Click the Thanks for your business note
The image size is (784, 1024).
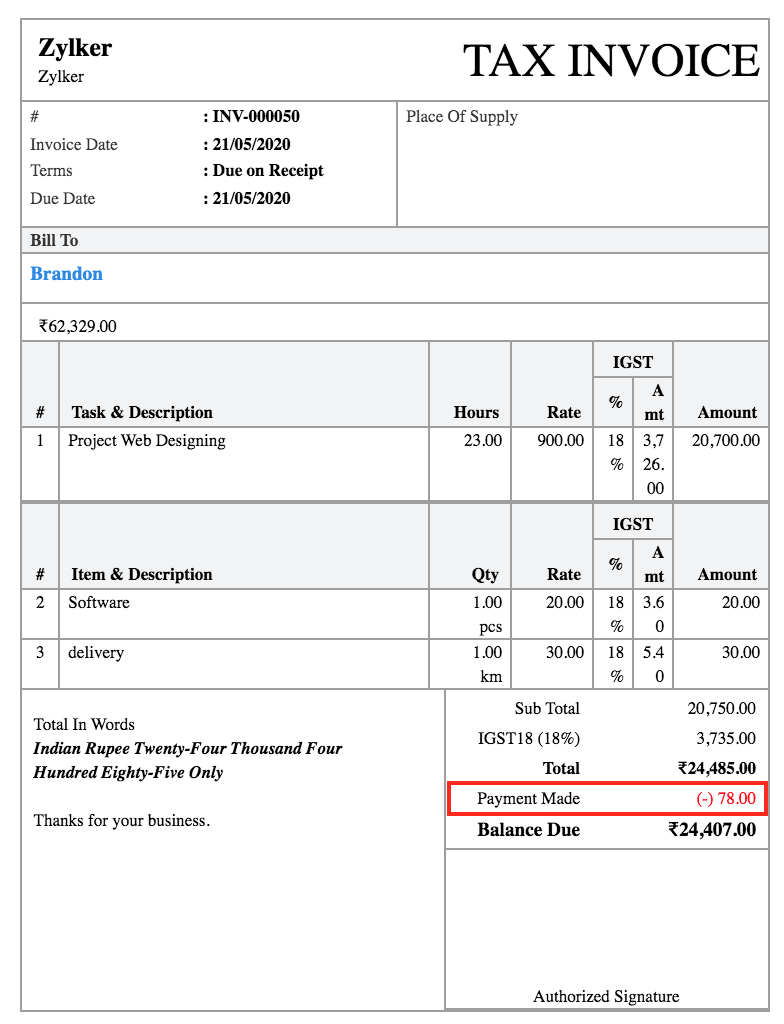tap(122, 821)
